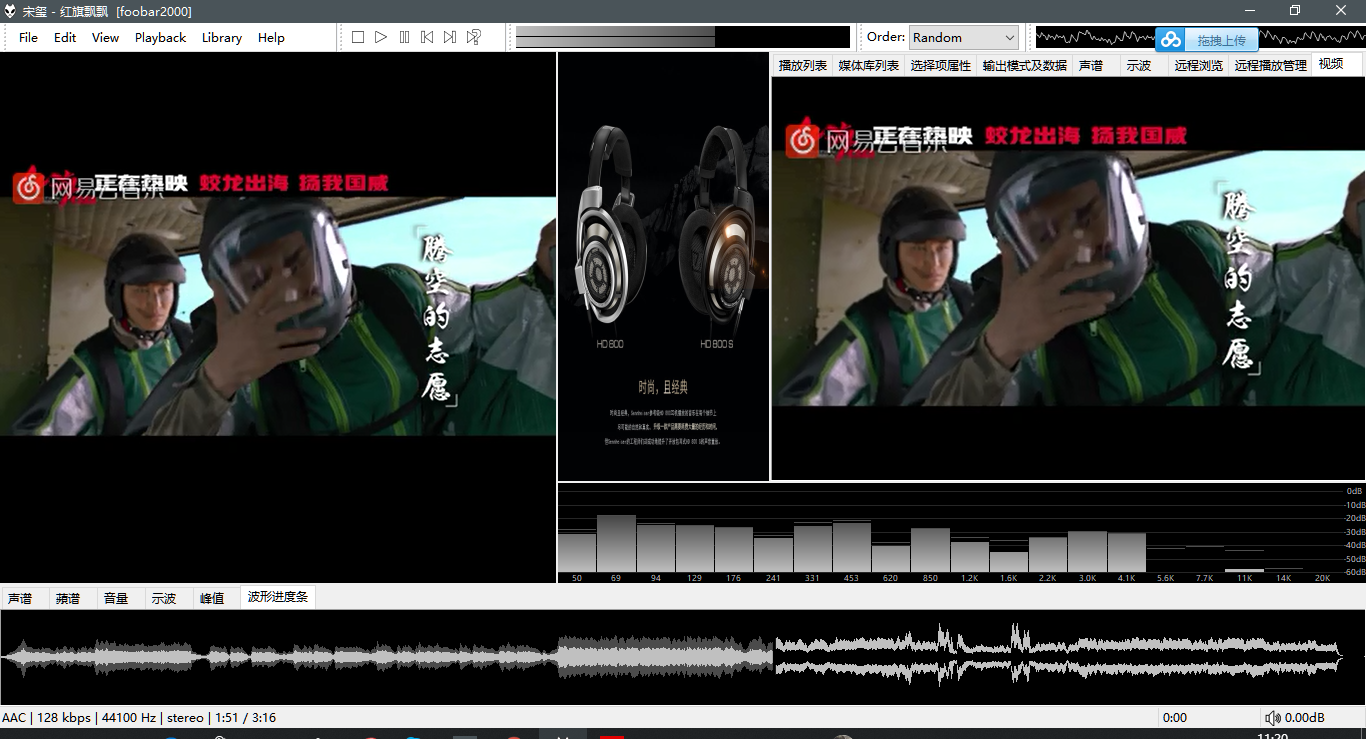The height and width of the screenshot is (739, 1366).
Task: Expand the Library menu
Action: tap(221, 37)
